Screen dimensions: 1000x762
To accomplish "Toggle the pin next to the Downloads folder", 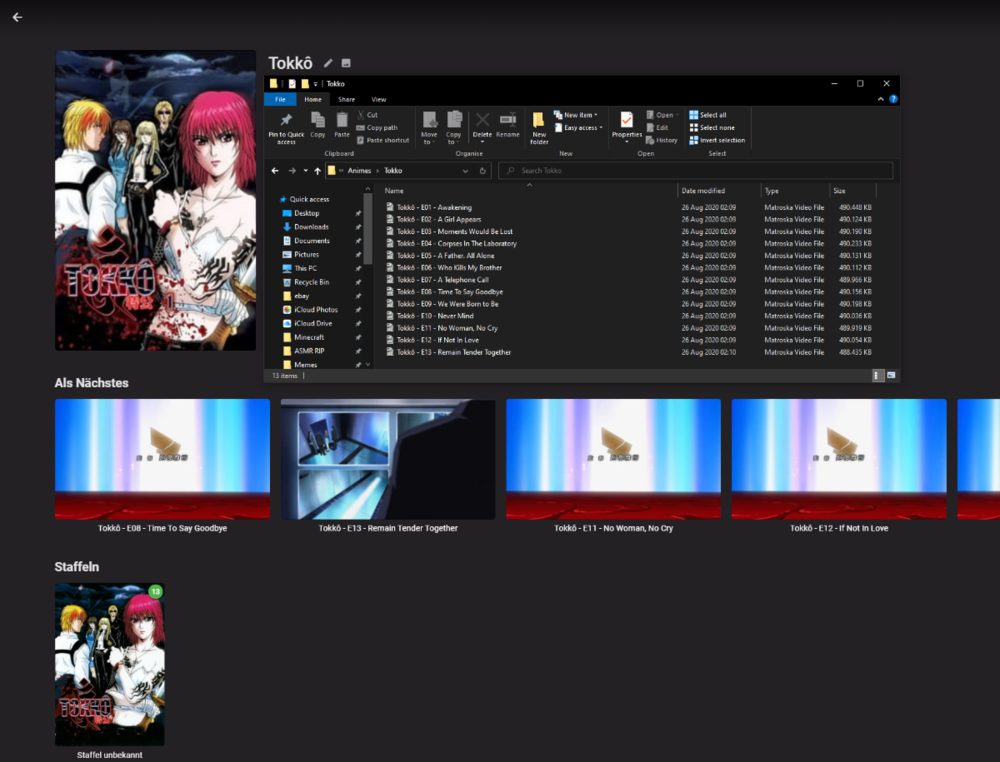I will point(358,227).
